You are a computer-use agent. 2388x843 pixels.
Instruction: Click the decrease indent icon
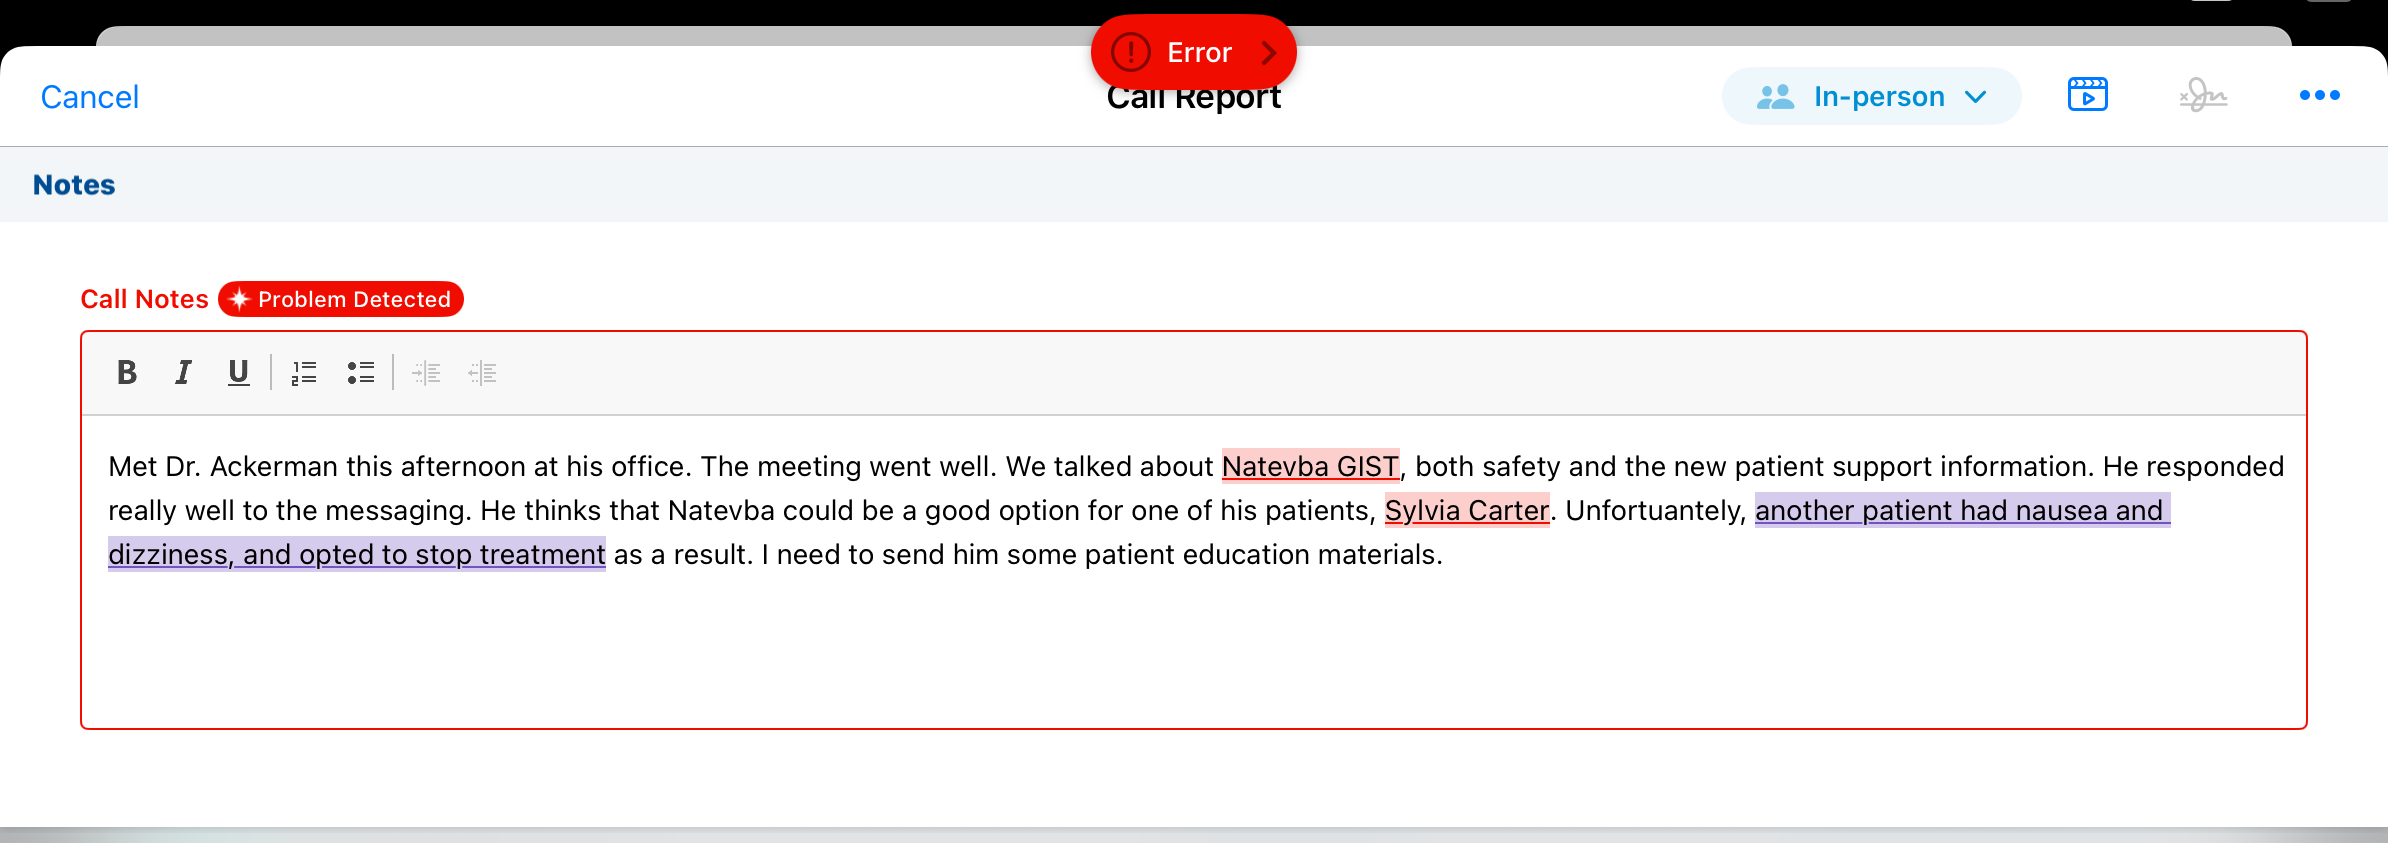pyautogui.click(x=426, y=373)
